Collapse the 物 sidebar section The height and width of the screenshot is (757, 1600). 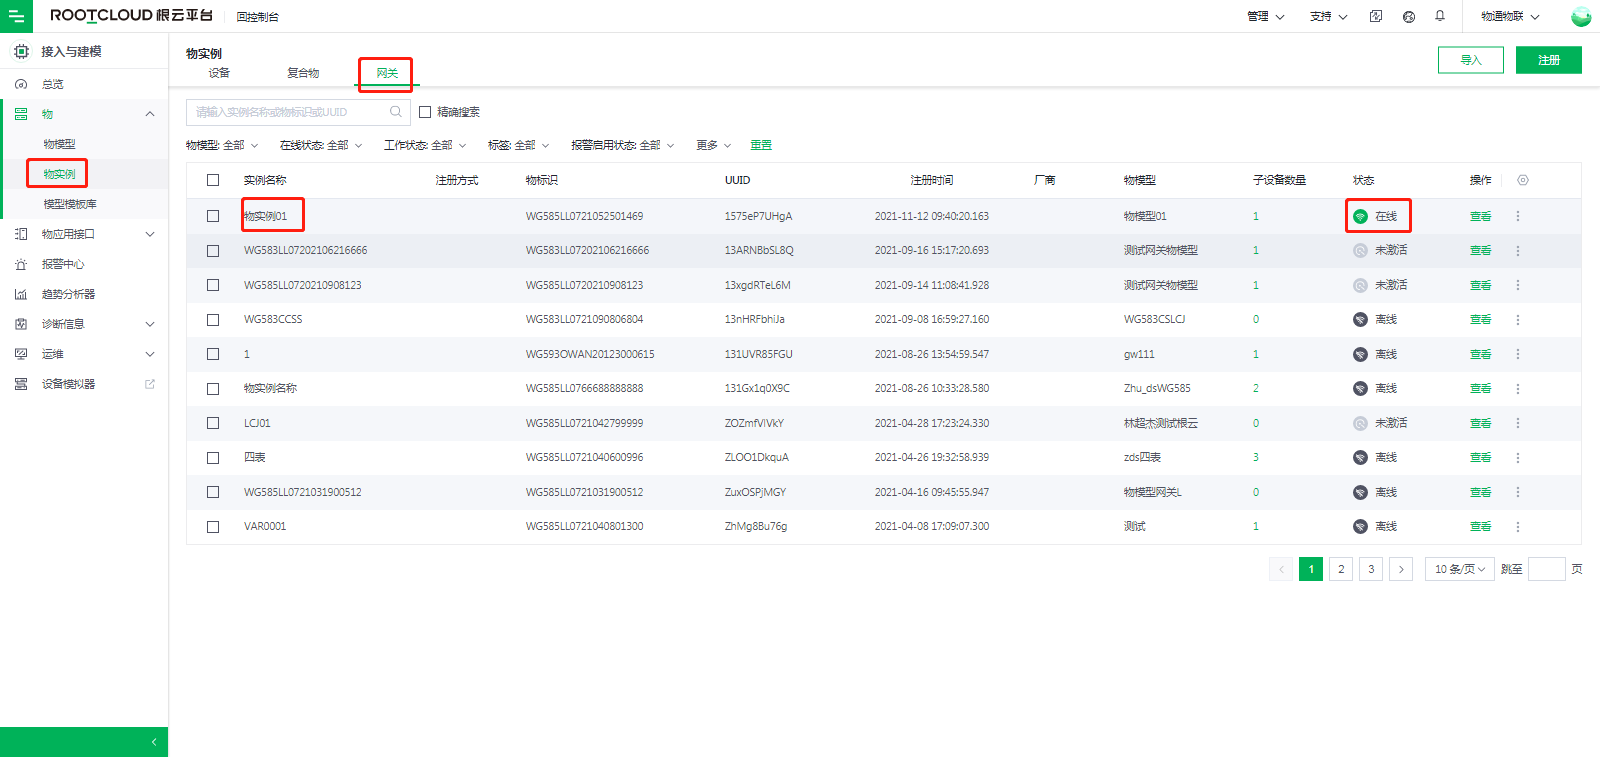(150, 114)
